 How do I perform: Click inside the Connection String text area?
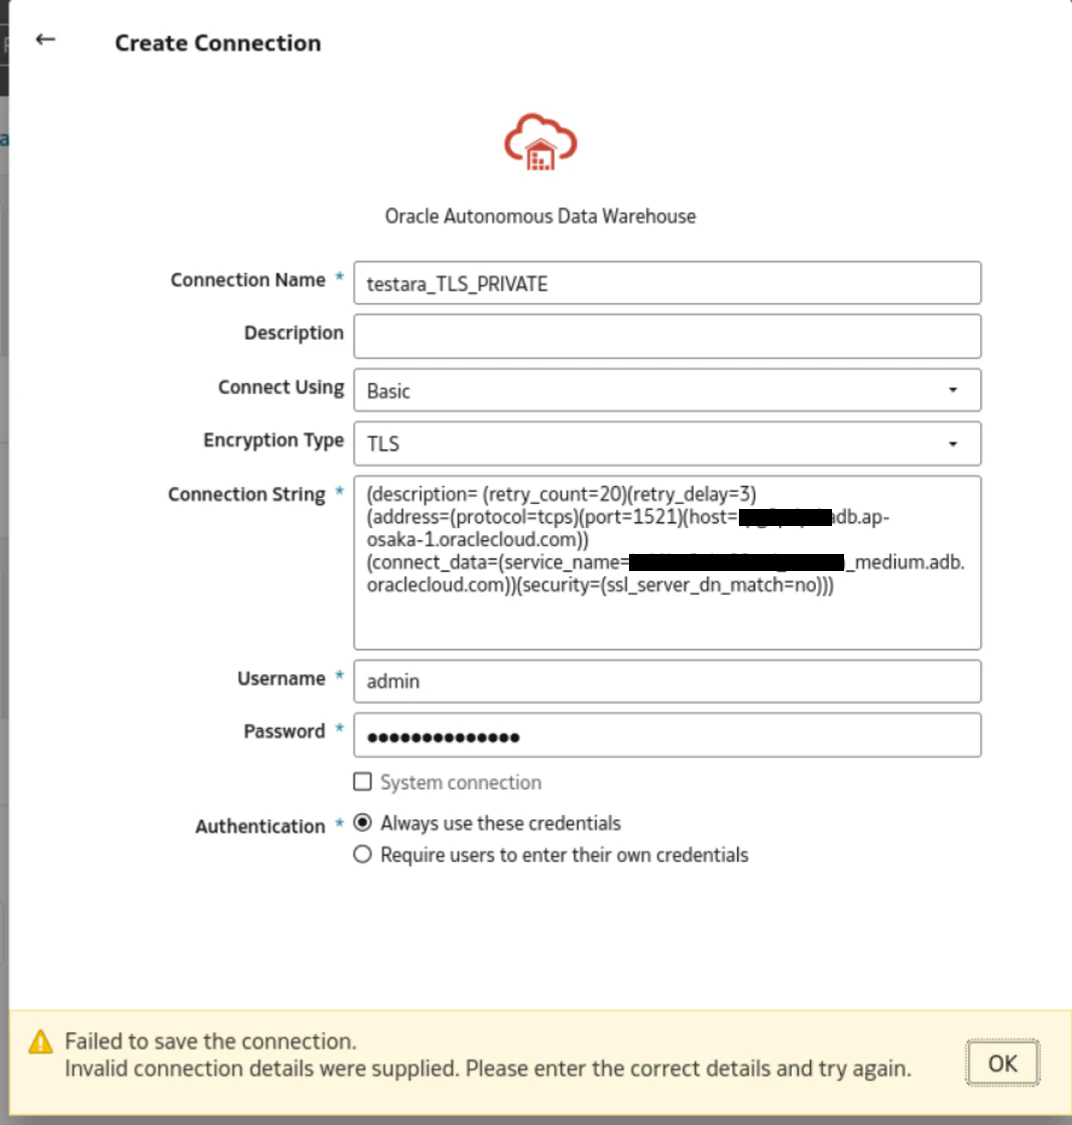pyautogui.click(x=667, y=562)
